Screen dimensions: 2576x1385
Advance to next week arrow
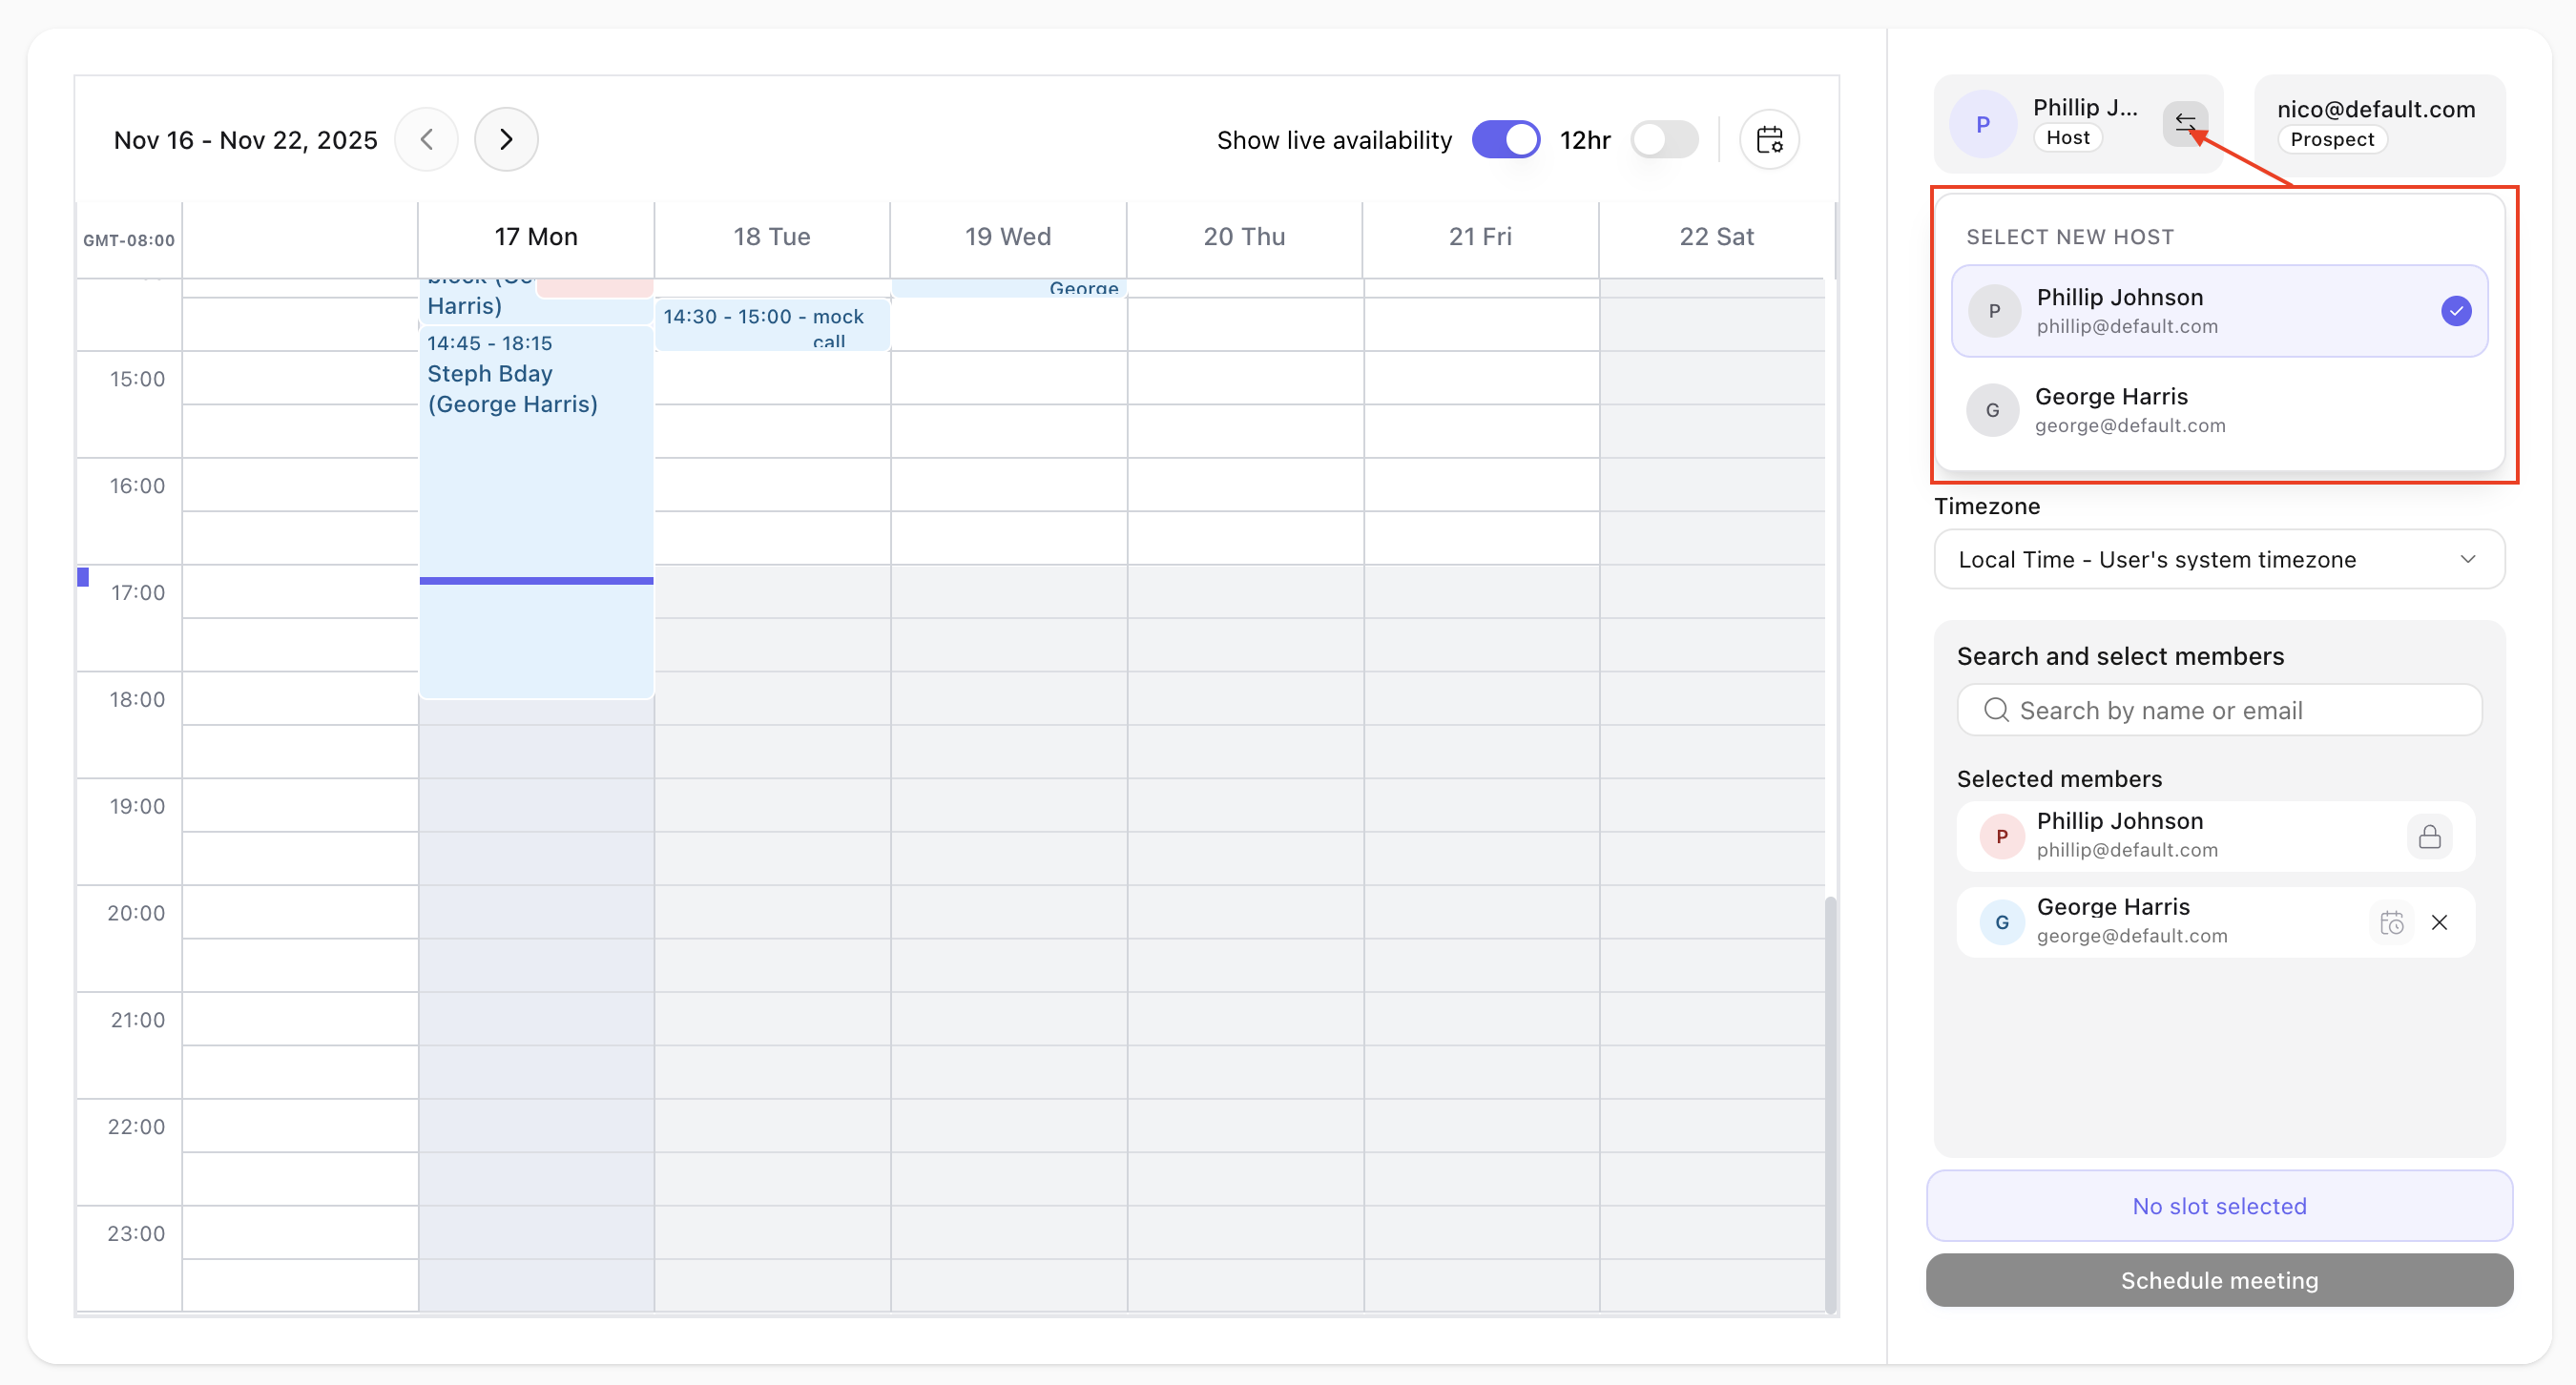(506, 140)
